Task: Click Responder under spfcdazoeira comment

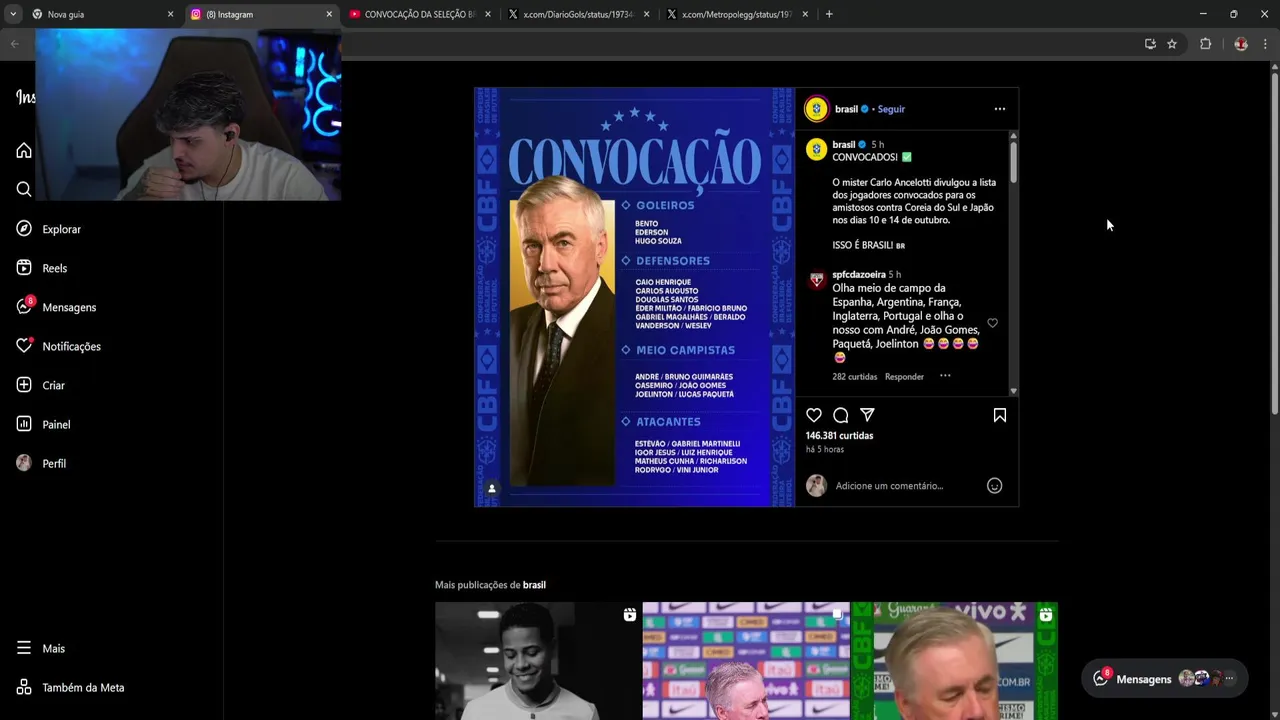Action: [904, 377]
